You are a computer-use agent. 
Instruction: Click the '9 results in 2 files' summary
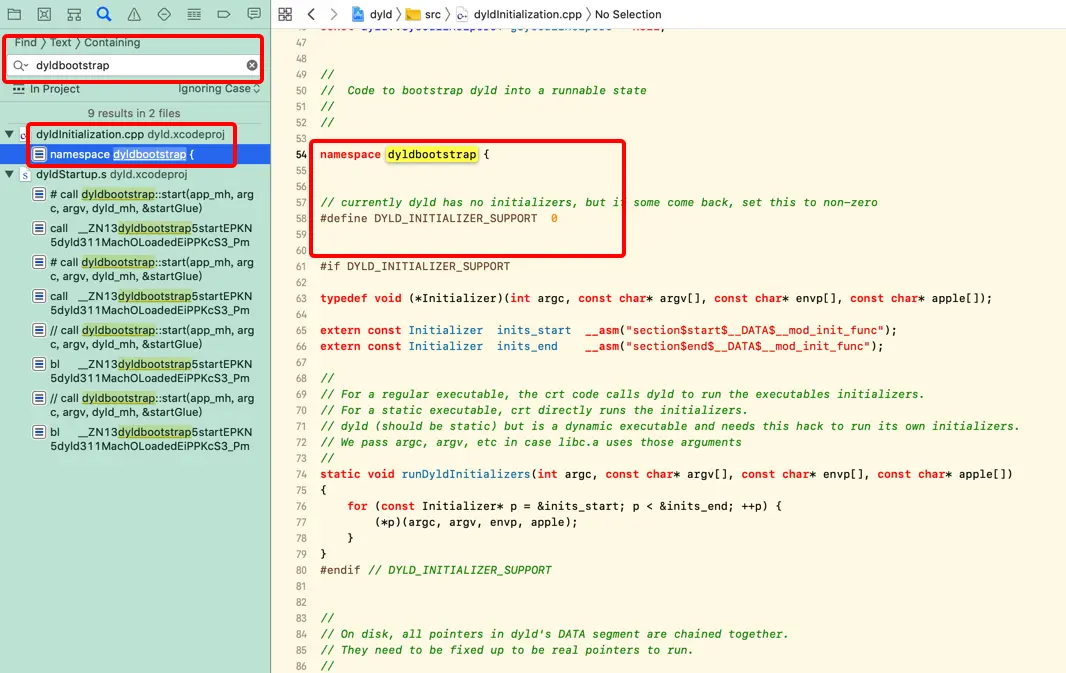pyautogui.click(x=134, y=114)
